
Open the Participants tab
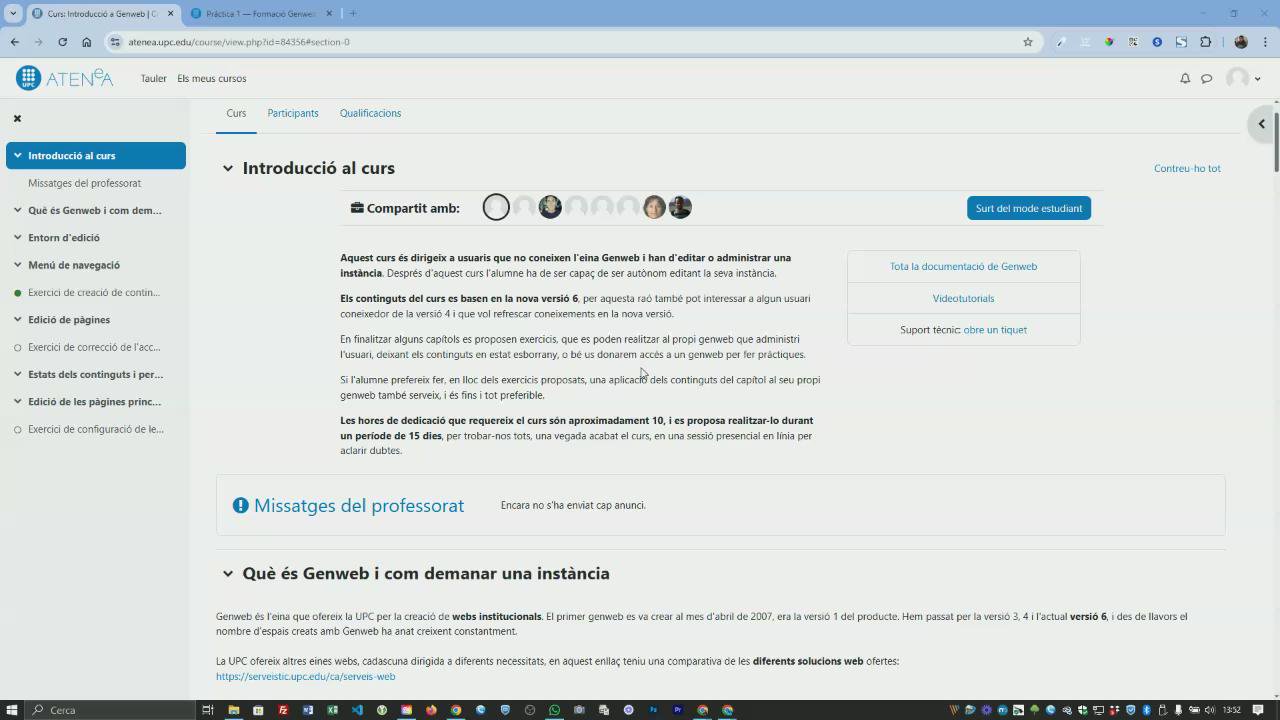pos(293,113)
